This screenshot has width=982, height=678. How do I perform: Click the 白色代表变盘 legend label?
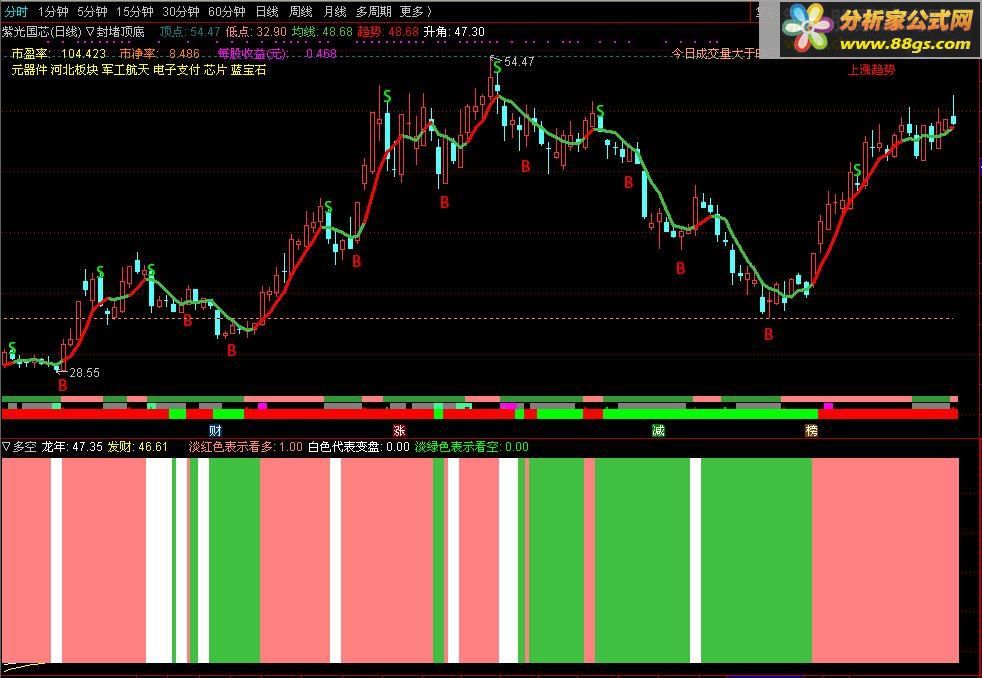pos(345,447)
